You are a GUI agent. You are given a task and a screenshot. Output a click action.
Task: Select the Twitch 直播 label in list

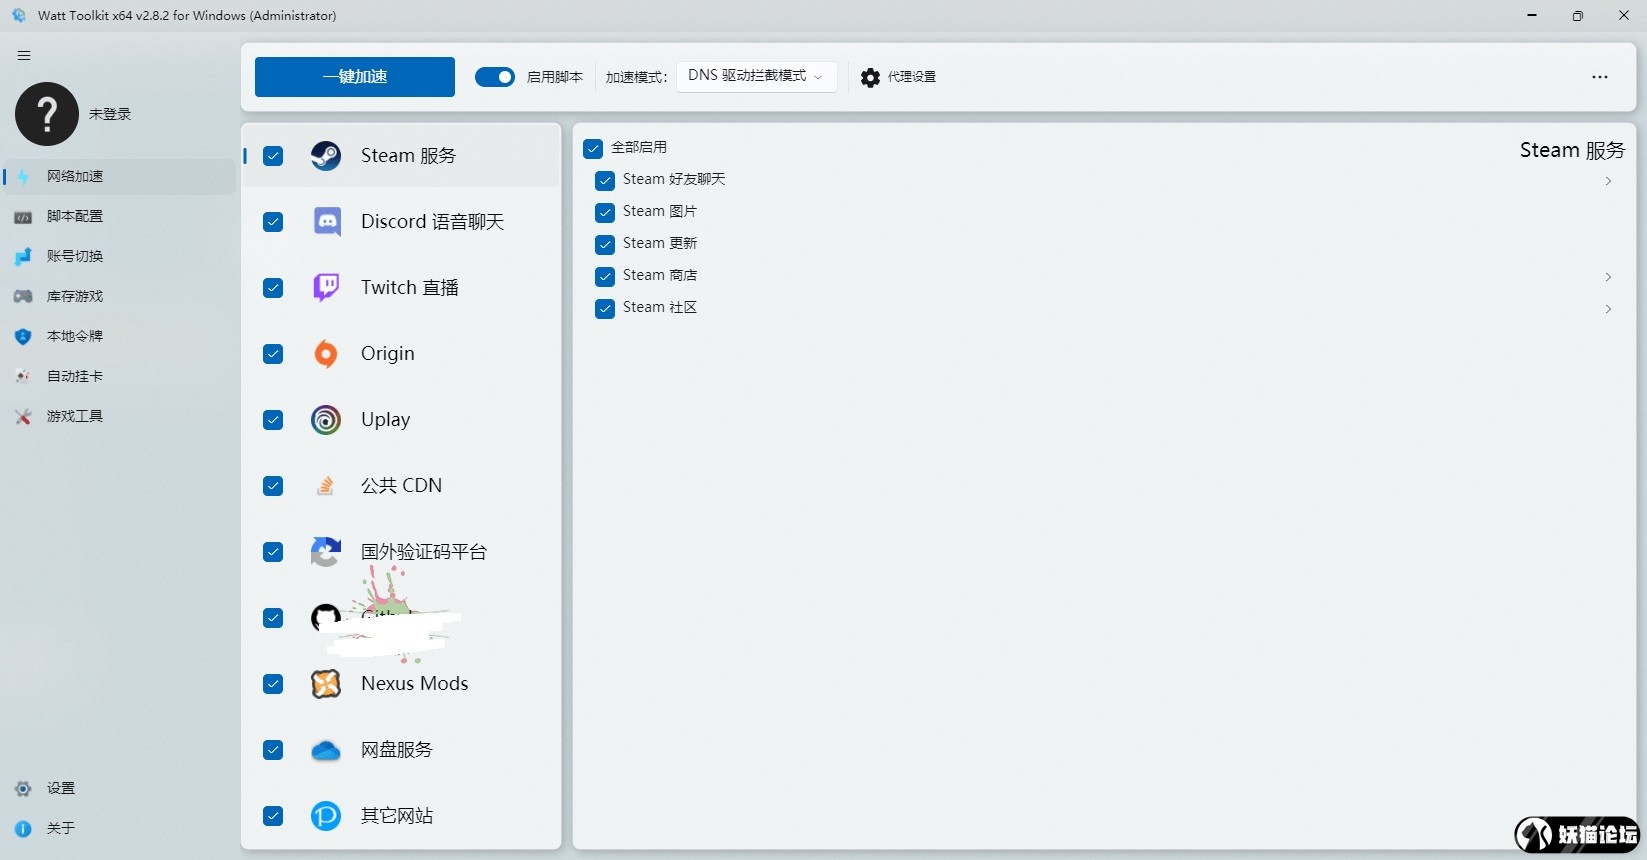click(410, 288)
